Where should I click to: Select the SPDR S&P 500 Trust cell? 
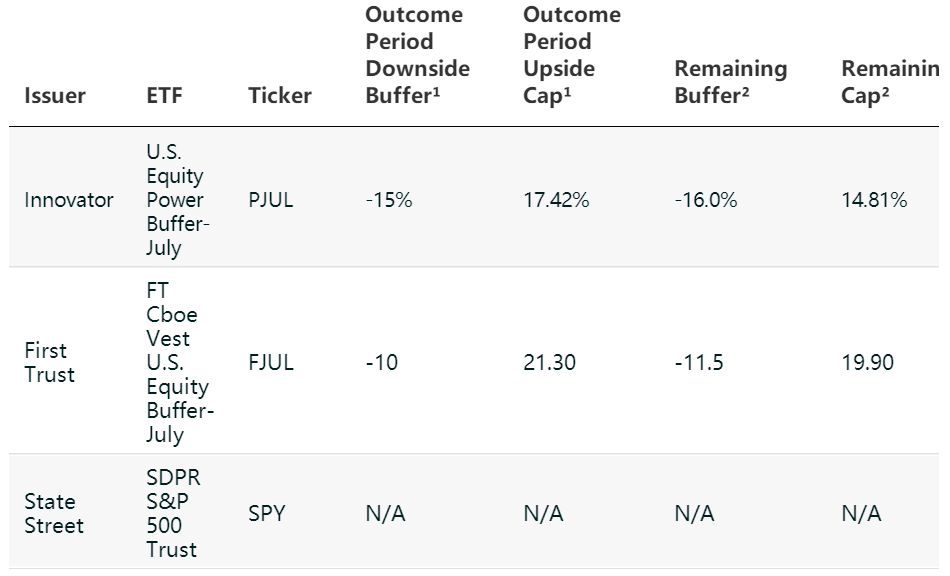point(174,513)
